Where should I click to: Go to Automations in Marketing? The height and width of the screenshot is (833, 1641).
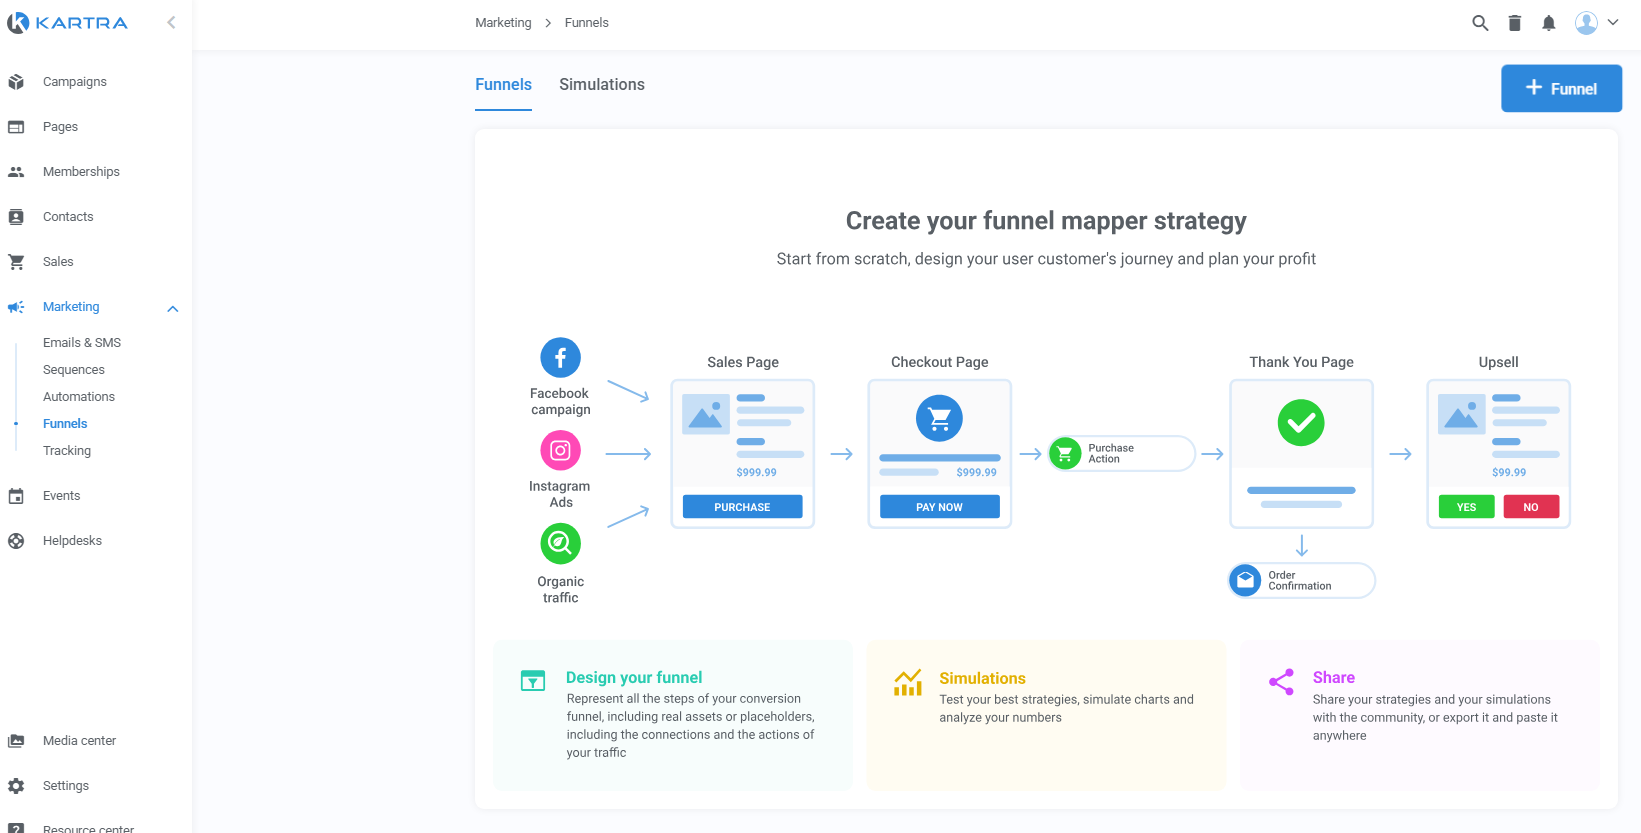tap(79, 397)
